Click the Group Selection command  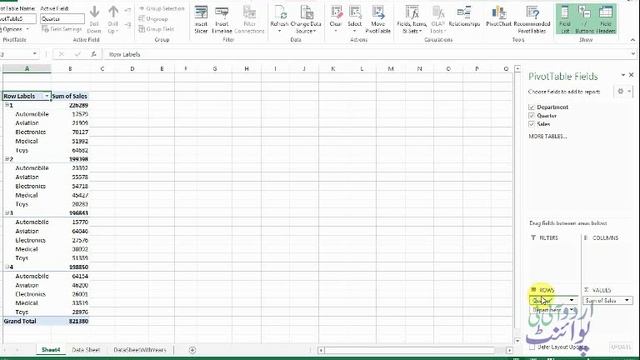(x=162, y=8)
